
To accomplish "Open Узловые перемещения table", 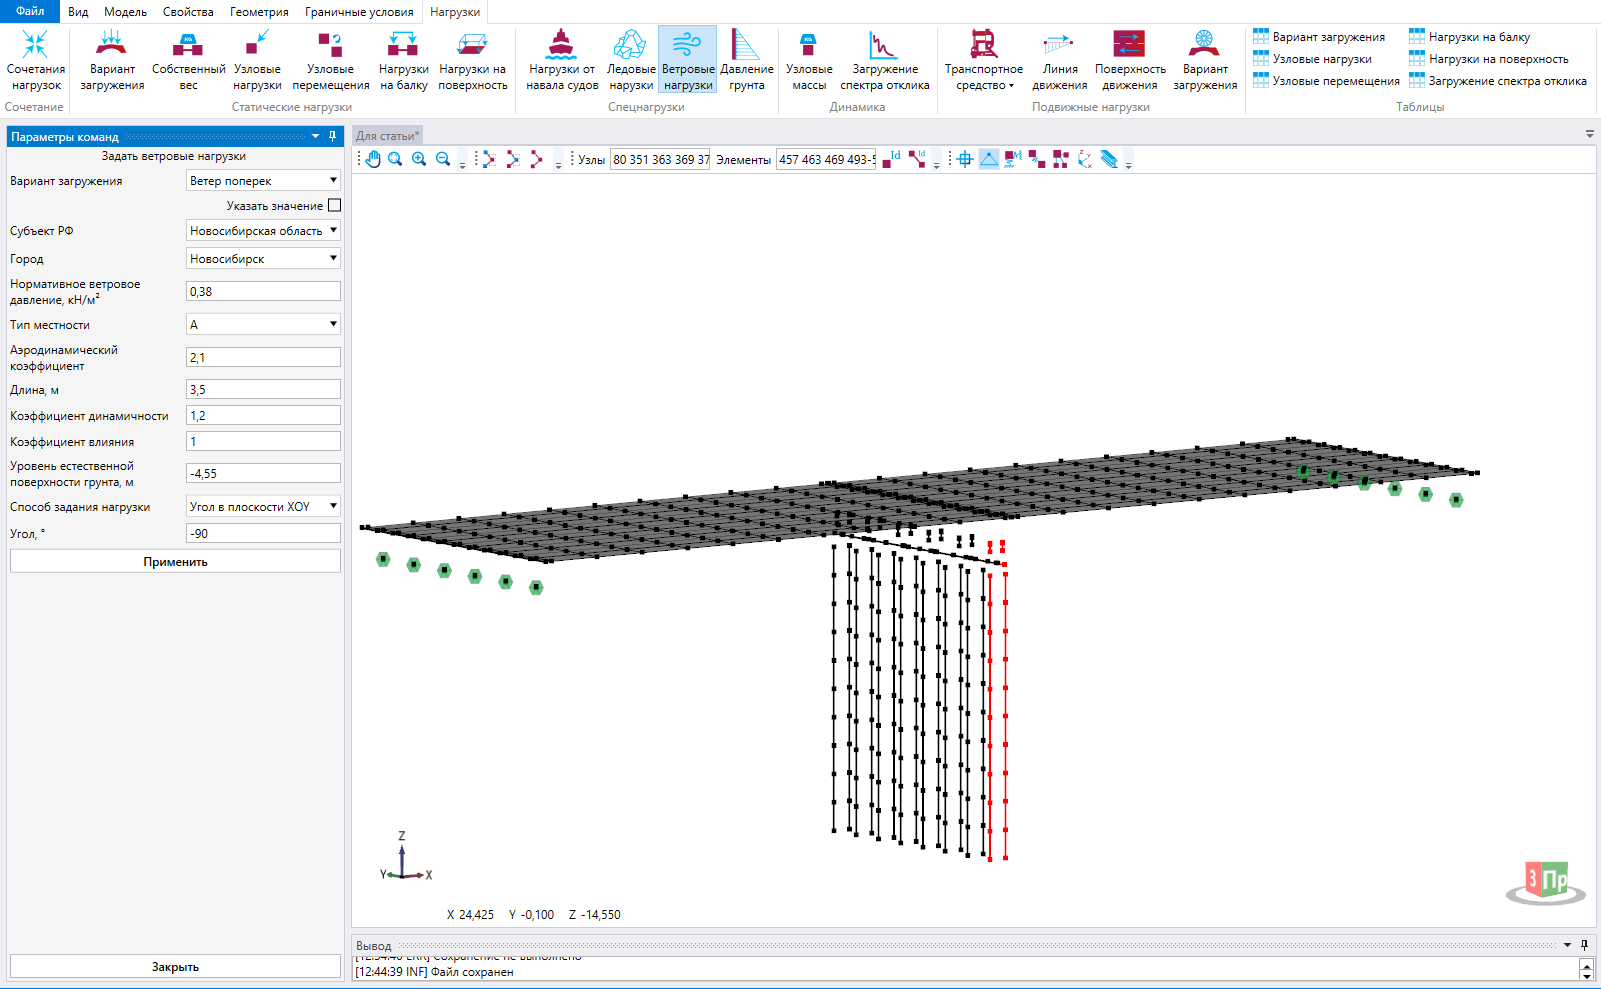I will (x=1326, y=81).
